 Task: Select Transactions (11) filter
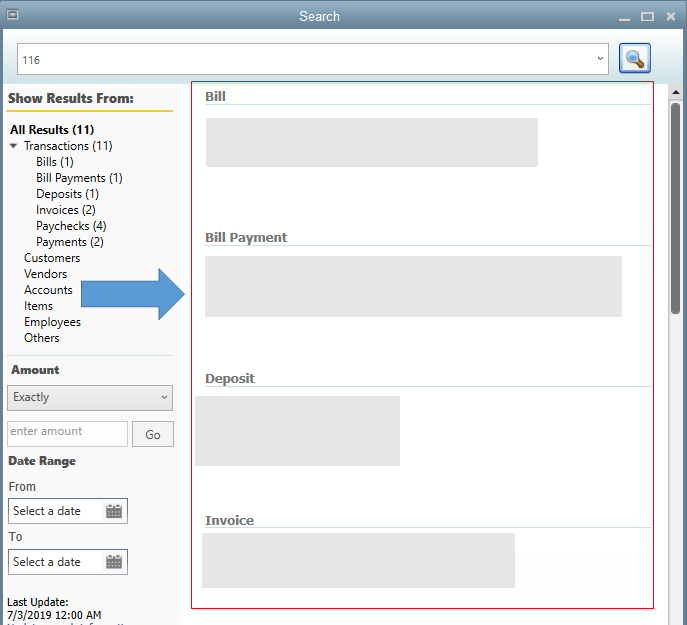point(68,146)
